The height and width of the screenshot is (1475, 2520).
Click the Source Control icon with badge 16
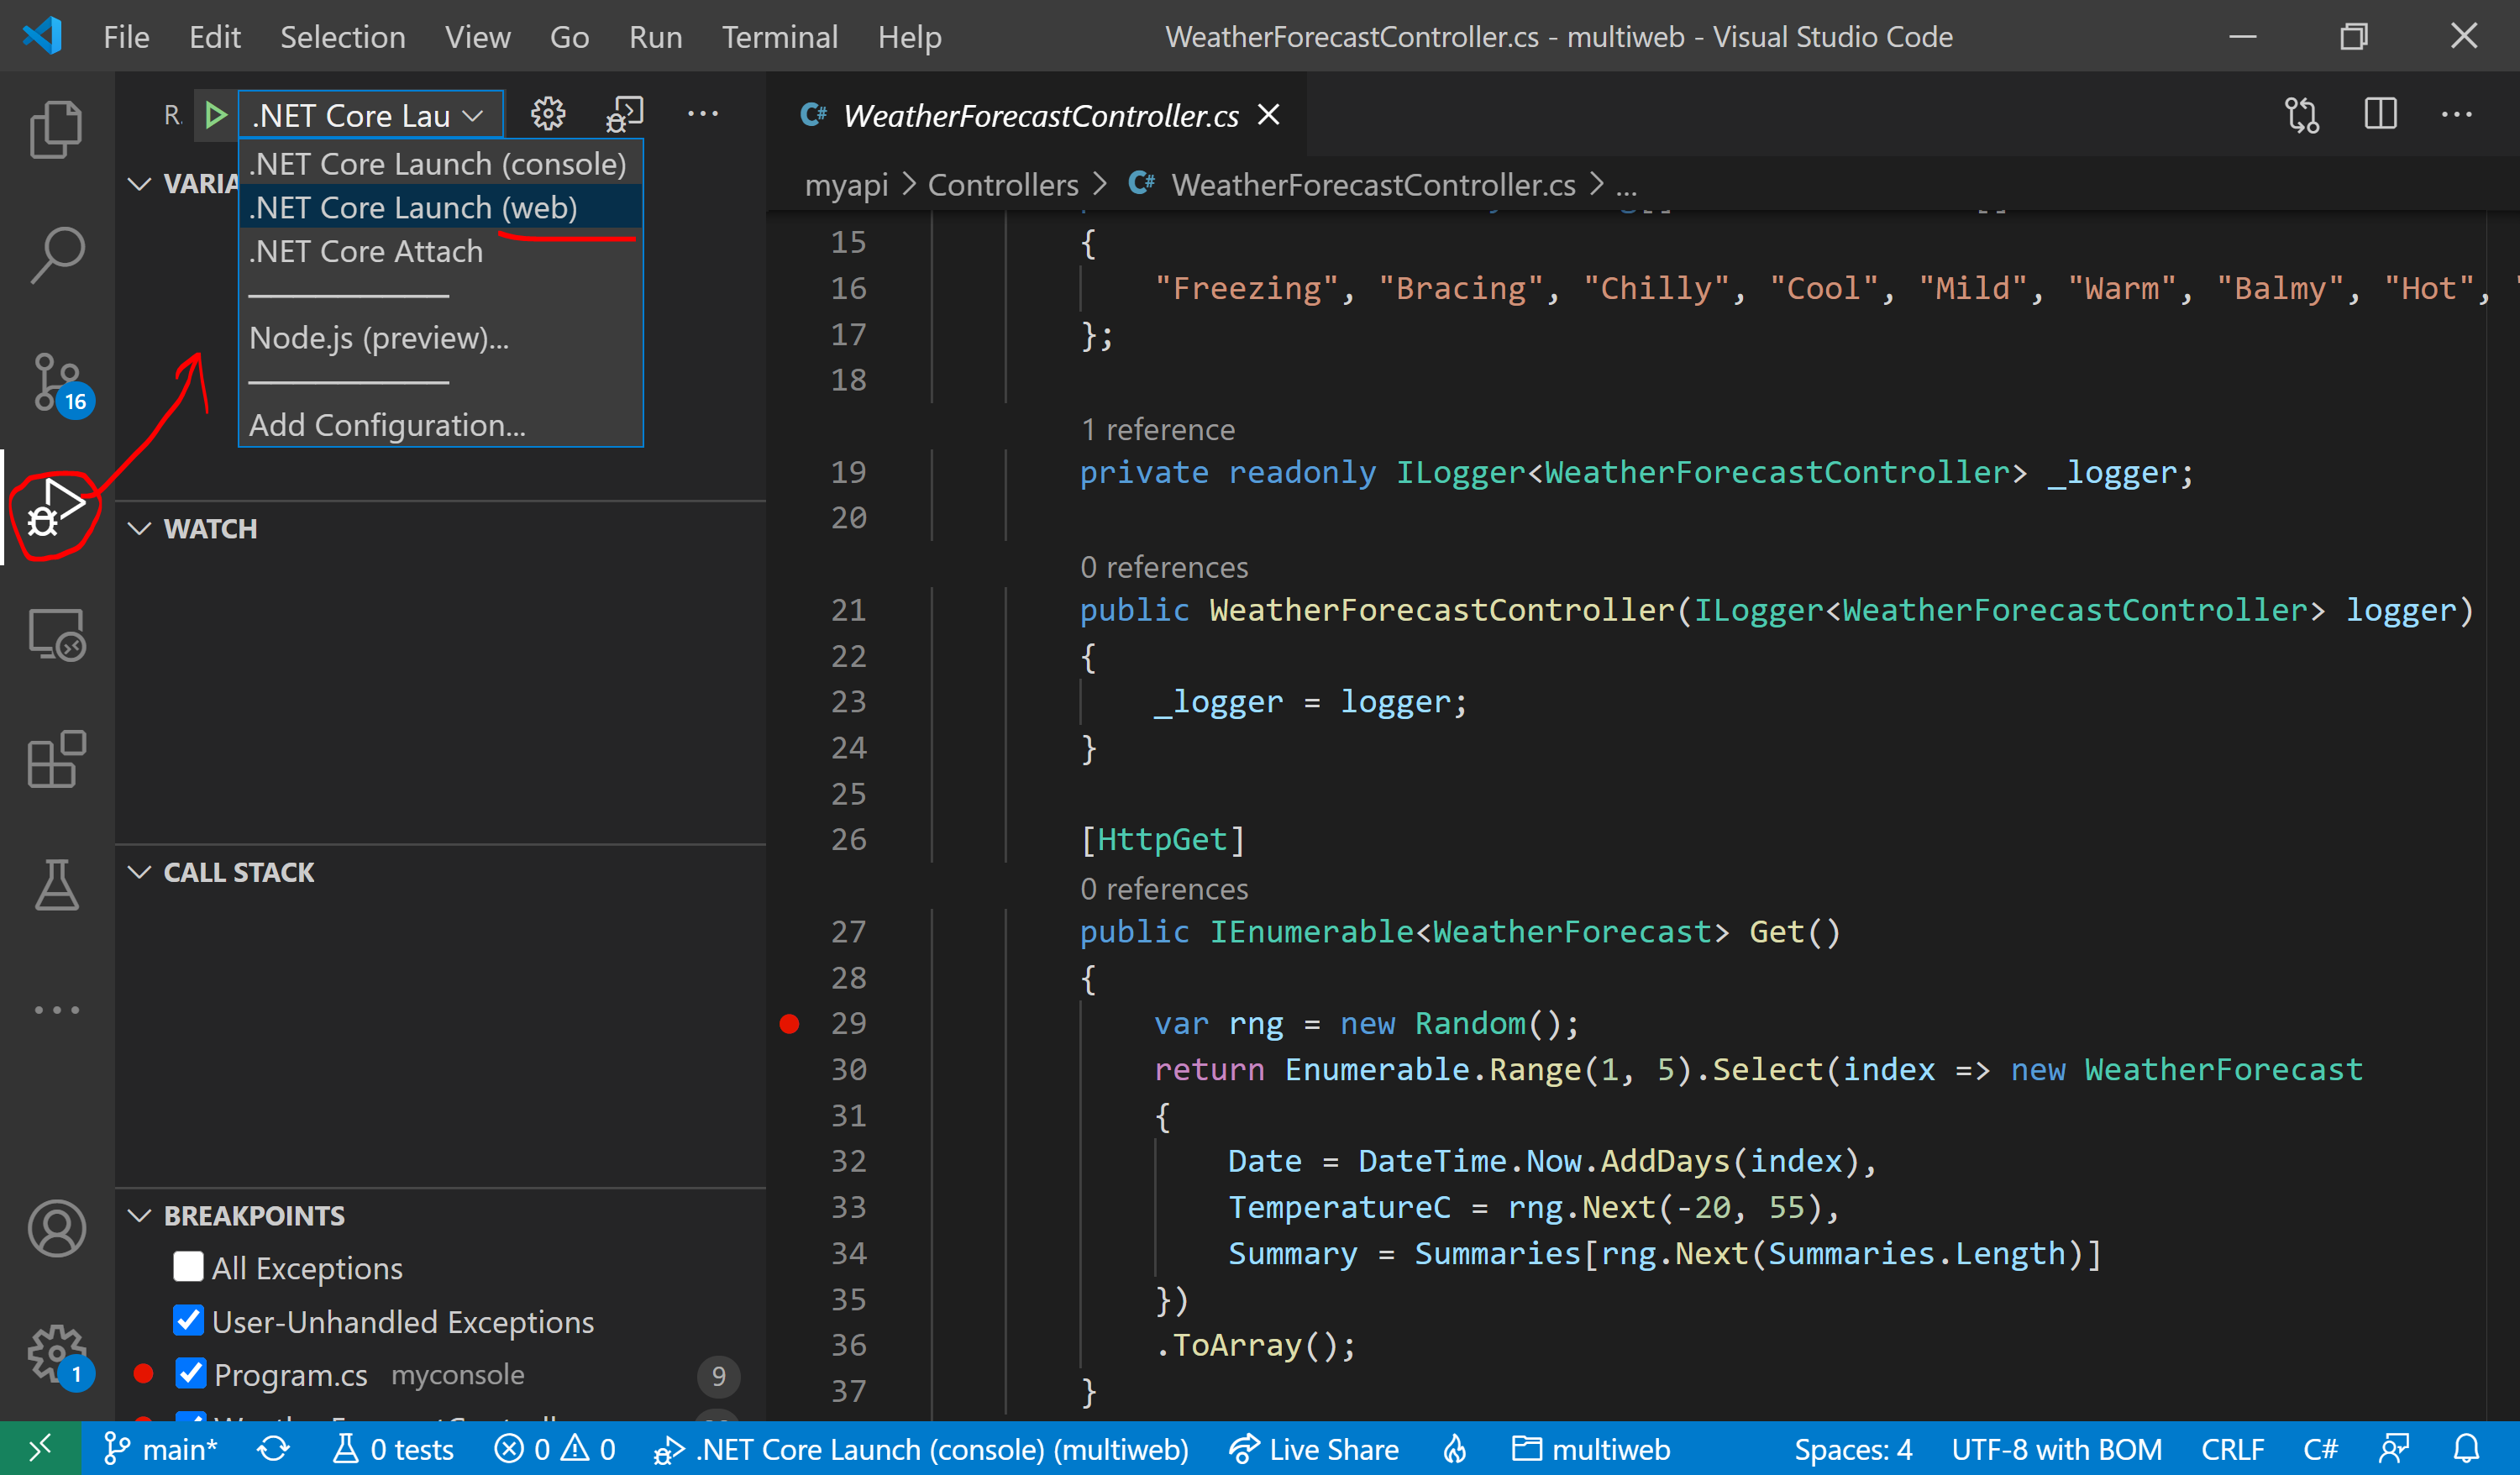click(53, 377)
